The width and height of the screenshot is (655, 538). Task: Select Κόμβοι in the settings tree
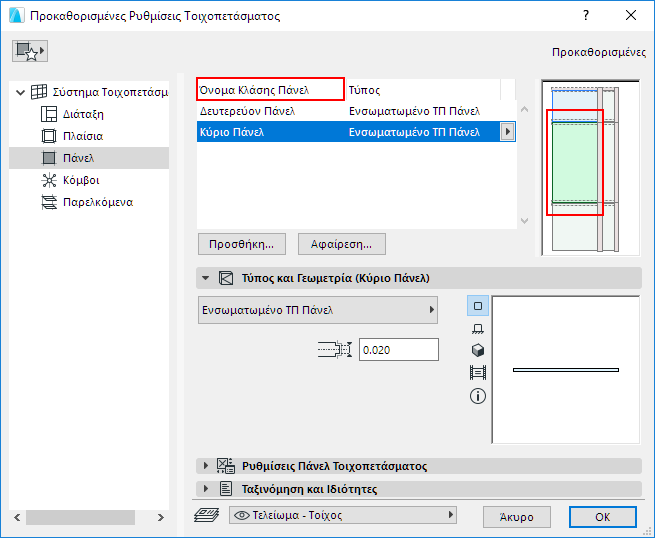(x=81, y=180)
